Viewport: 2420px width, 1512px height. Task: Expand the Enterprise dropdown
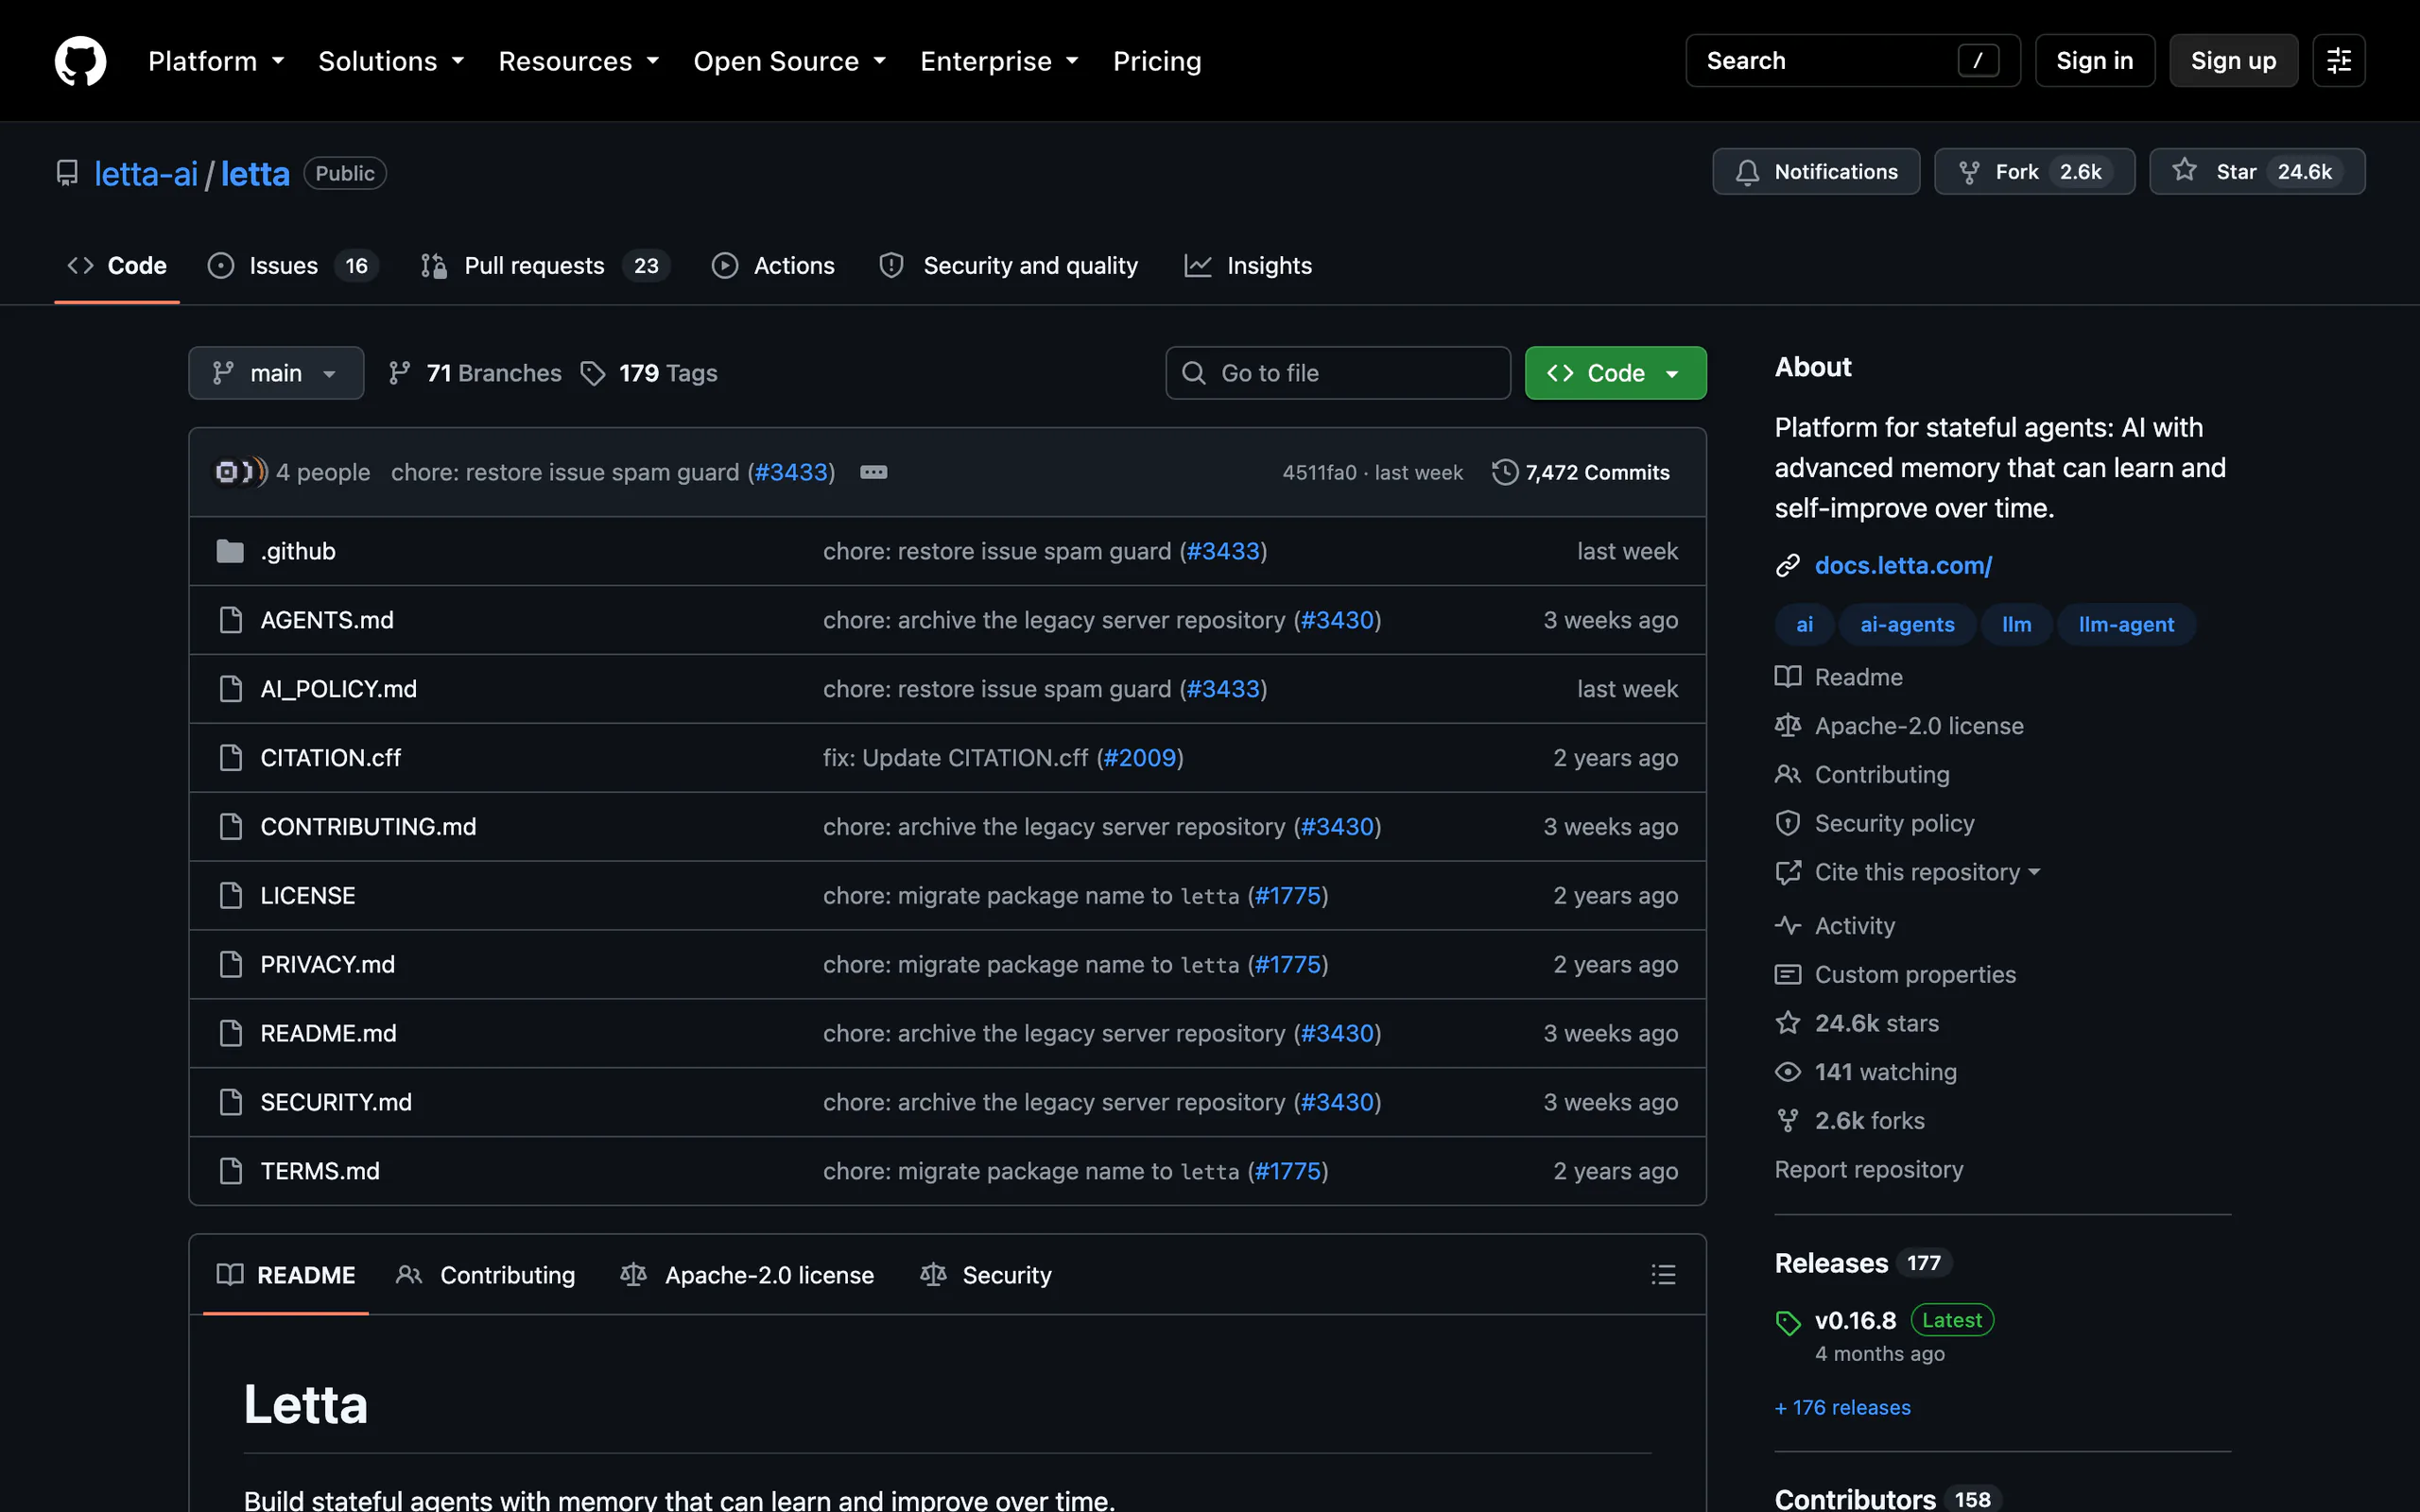pos(999,61)
